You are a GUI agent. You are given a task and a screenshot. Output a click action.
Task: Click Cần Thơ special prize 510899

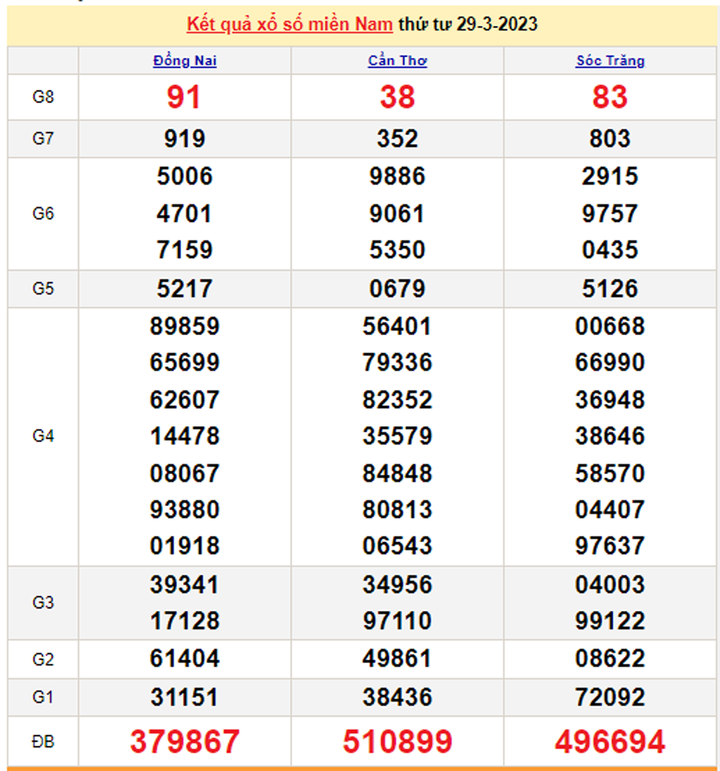coord(397,741)
